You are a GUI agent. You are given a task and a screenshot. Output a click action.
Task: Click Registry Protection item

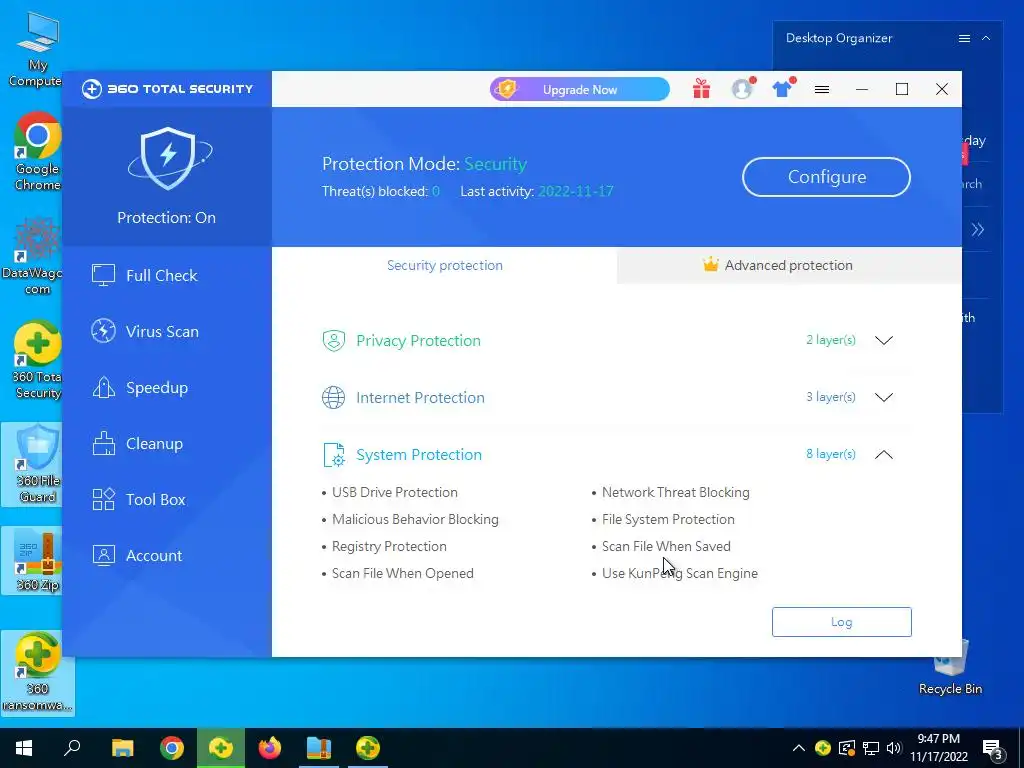(389, 546)
